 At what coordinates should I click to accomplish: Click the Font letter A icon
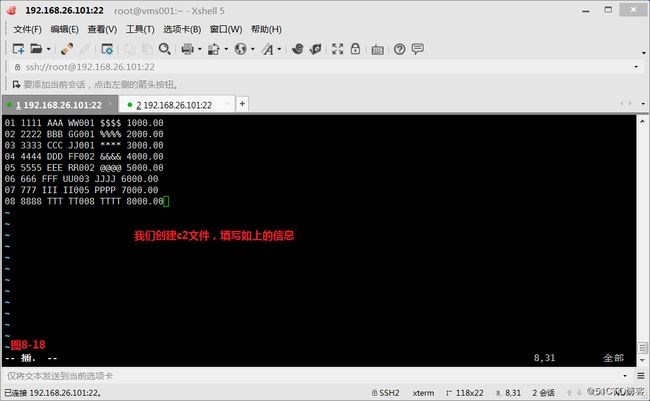pyautogui.click(x=268, y=49)
